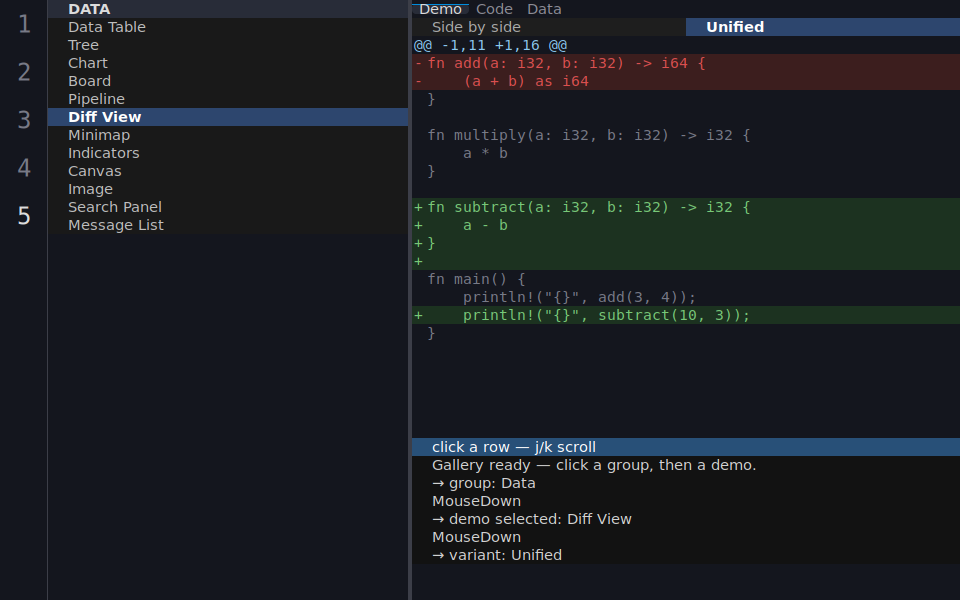Switch to group number 1 in the left rail

pos(24,24)
